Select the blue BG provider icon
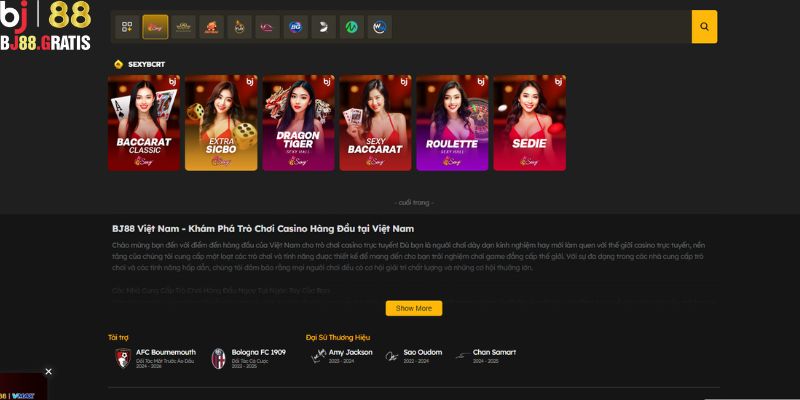800x400 pixels. click(295, 27)
